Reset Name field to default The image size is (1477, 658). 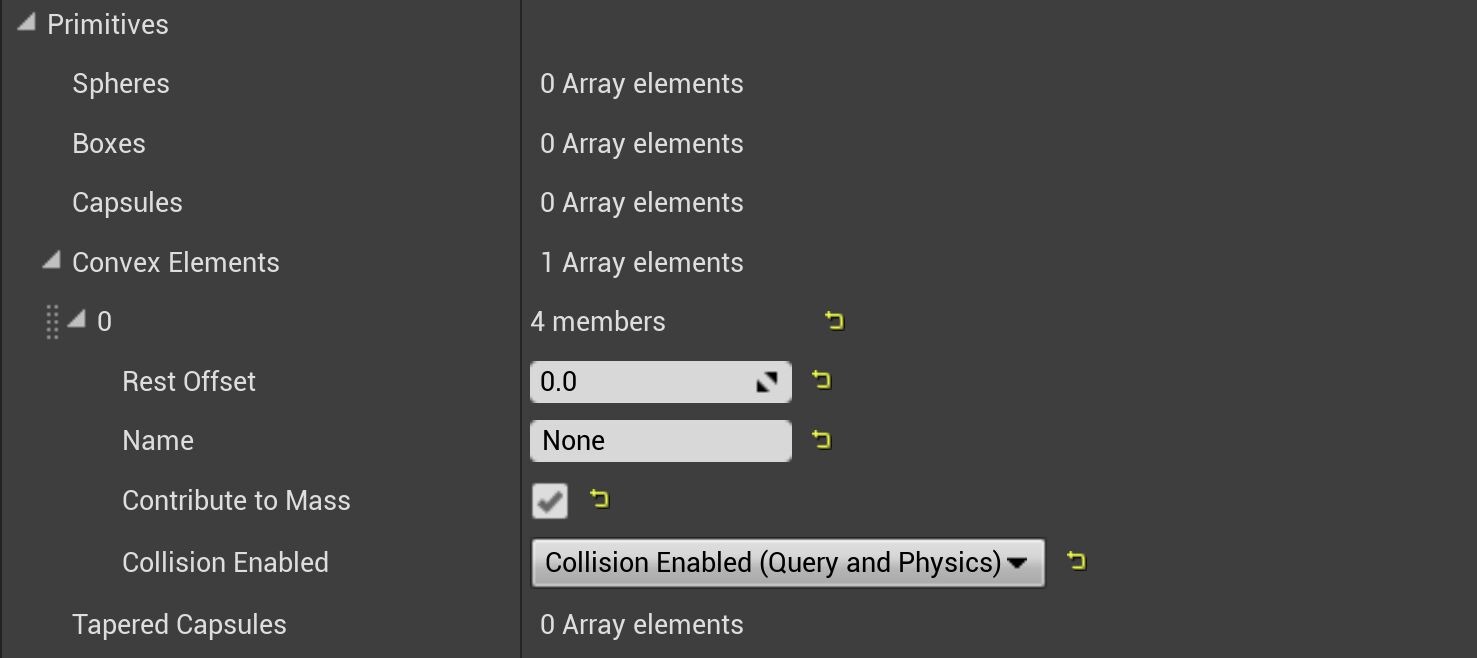pyautogui.click(x=821, y=440)
